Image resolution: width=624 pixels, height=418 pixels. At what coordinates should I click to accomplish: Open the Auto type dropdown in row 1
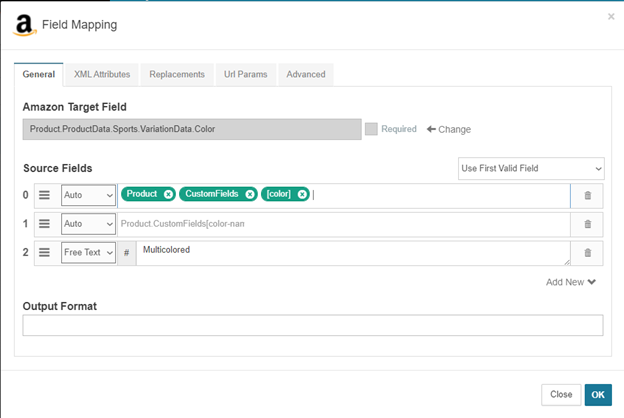pyautogui.click(x=88, y=224)
